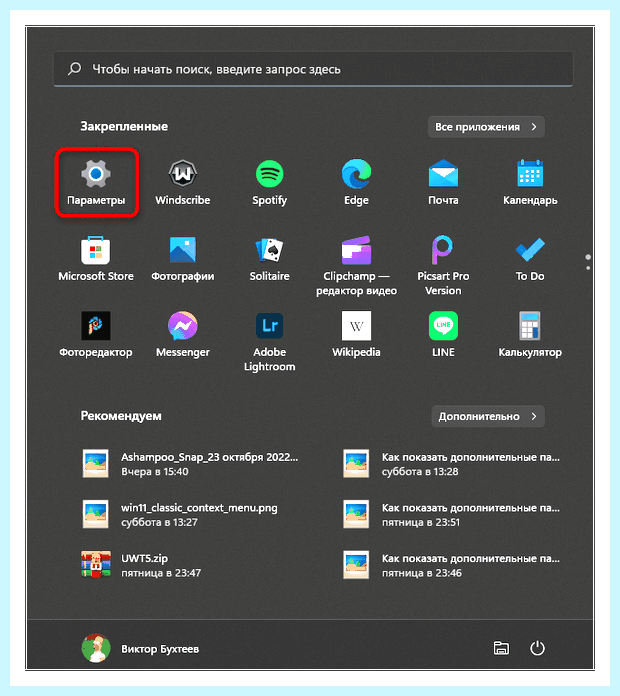Open the Календарь app

(x=530, y=182)
